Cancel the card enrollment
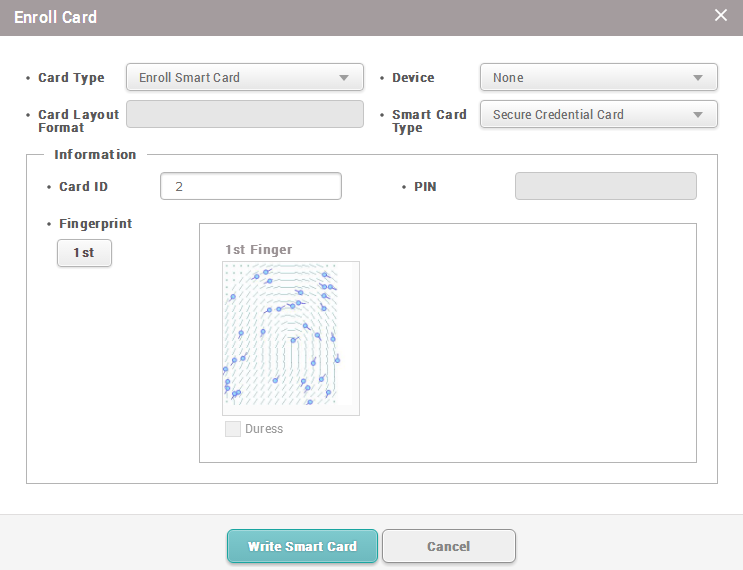 pos(448,546)
